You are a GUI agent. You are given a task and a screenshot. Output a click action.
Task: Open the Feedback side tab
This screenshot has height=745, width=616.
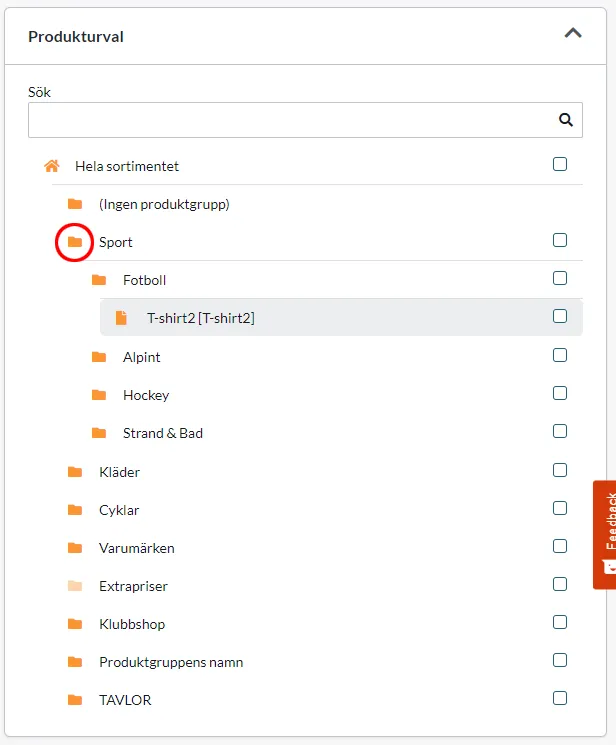[x=605, y=535]
